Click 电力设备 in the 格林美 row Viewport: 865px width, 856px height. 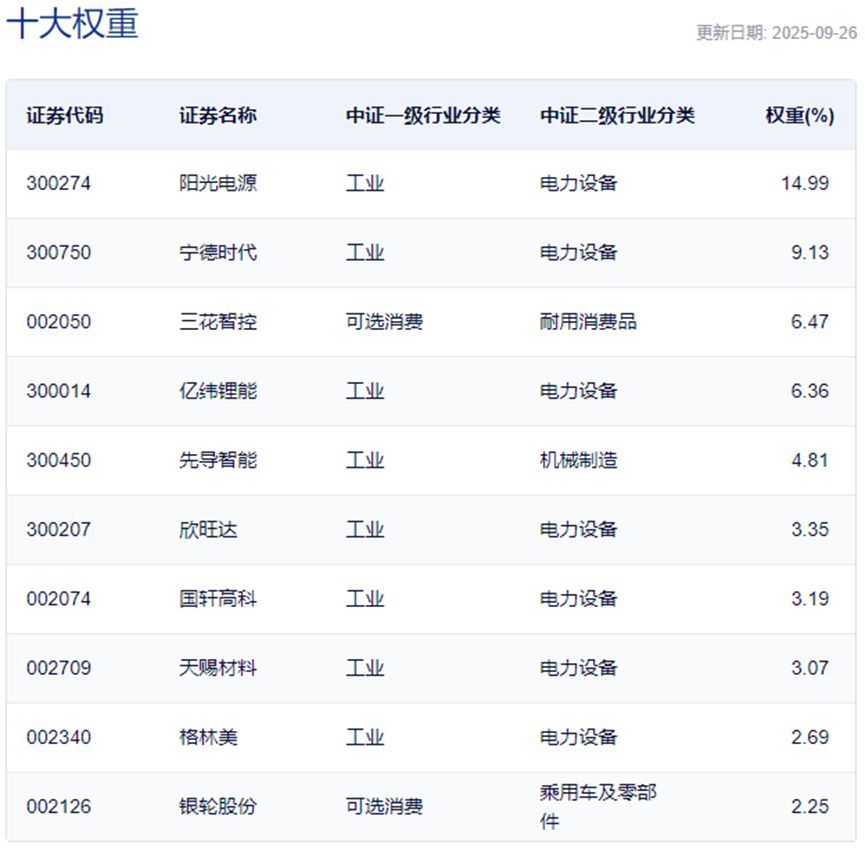pyautogui.click(x=579, y=737)
